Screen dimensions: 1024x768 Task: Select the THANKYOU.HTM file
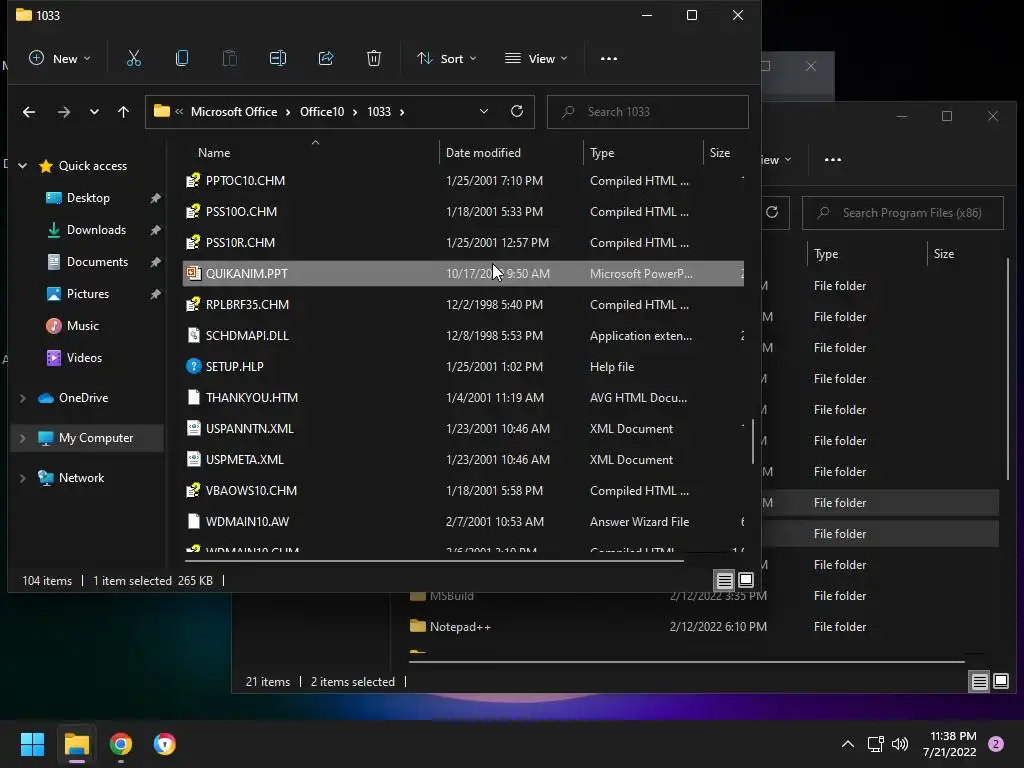pyautogui.click(x=463, y=398)
